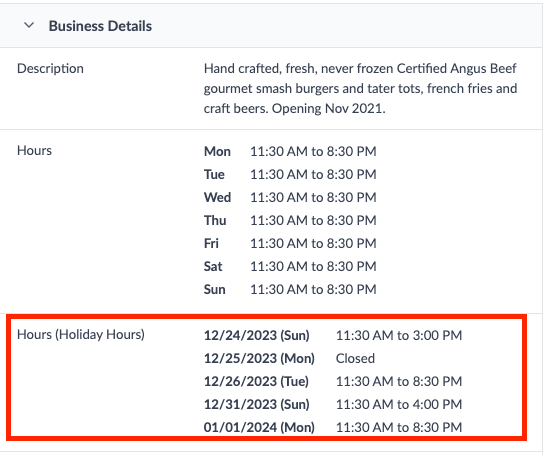
Task: Click the 11:30 AM to 3:00 PM holiday time
Action: [399, 335]
